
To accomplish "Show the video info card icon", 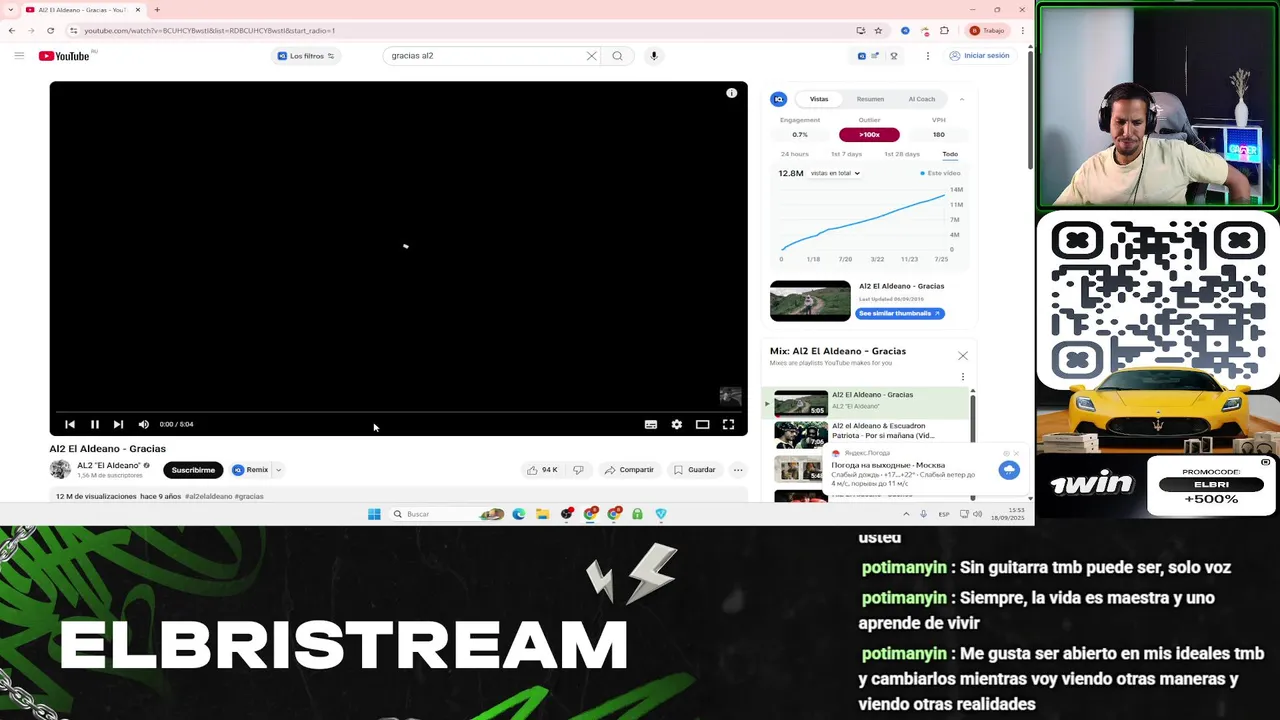I will pos(732,93).
